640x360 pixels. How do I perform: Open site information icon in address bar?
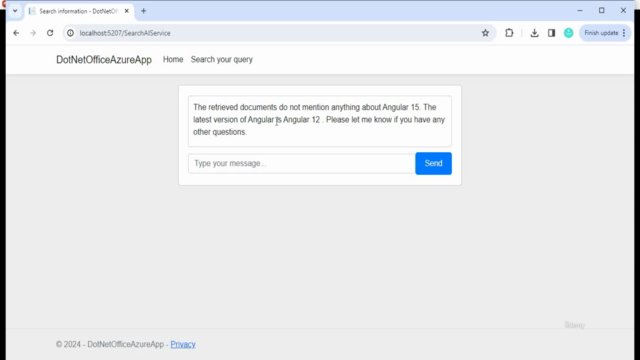pos(71,33)
